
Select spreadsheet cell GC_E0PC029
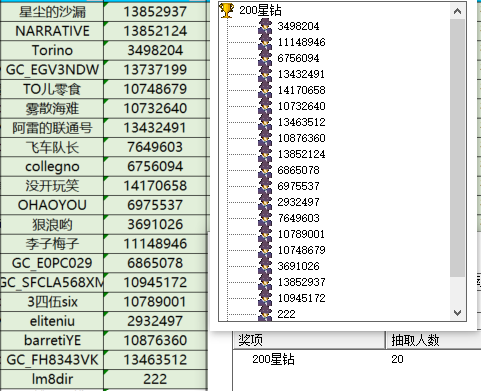tap(52, 263)
